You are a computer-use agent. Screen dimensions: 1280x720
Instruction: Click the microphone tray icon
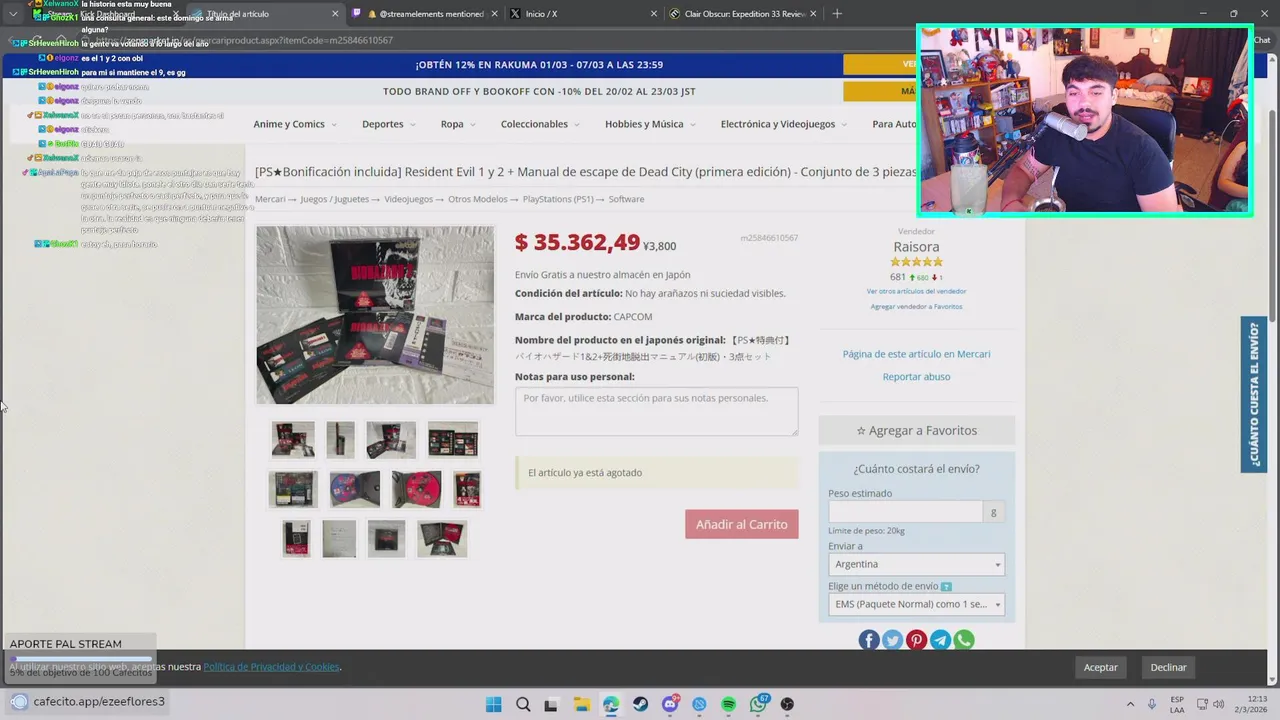point(1152,704)
